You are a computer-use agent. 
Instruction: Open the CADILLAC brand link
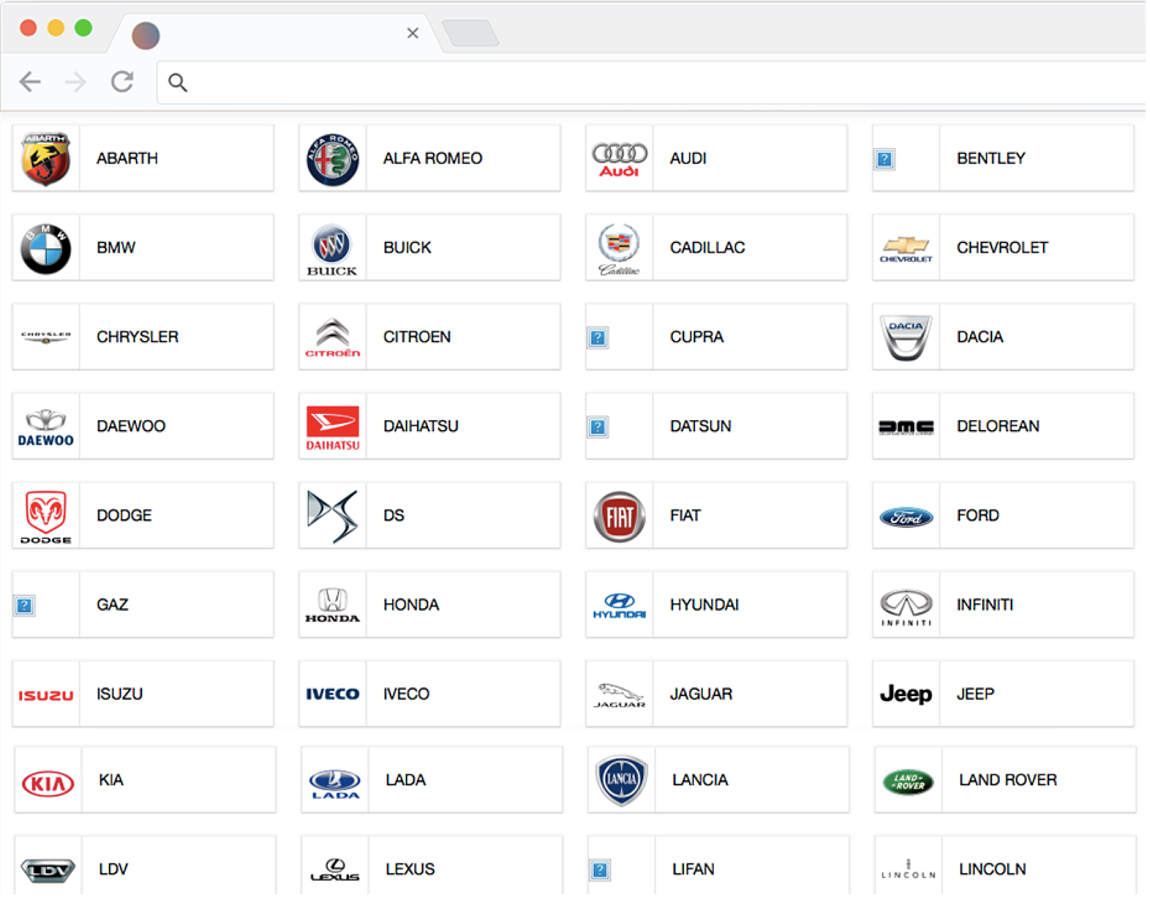(x=717, y=248)
